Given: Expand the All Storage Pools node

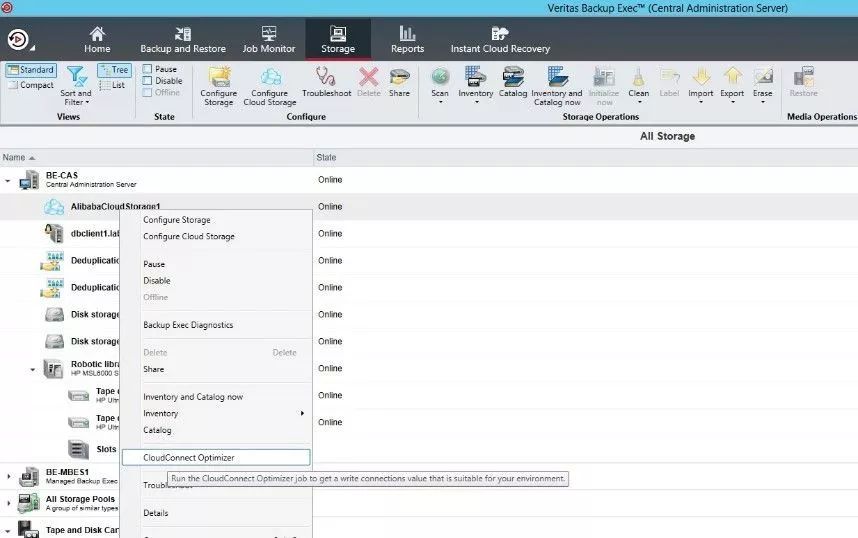Looking at the screenshot, I should click(x=8, y=503).
